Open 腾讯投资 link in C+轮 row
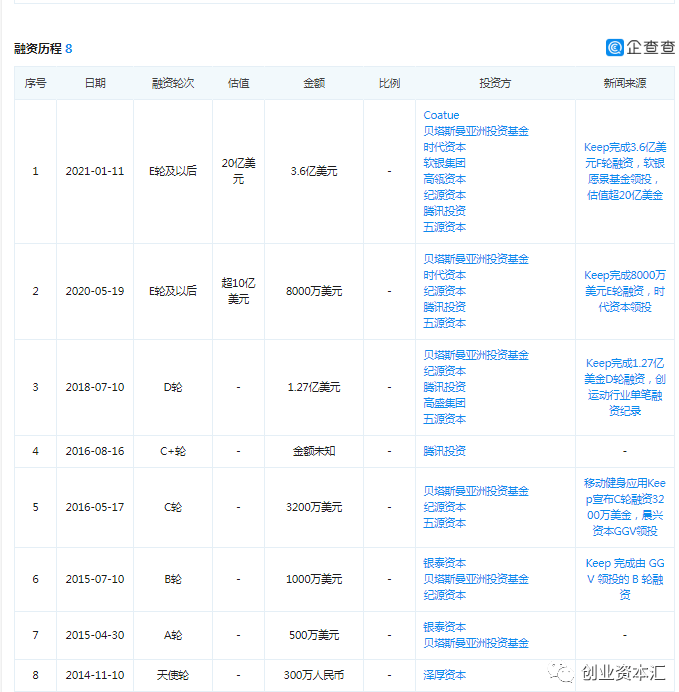Screen dimensions: 679x692 tap(444, 451)
